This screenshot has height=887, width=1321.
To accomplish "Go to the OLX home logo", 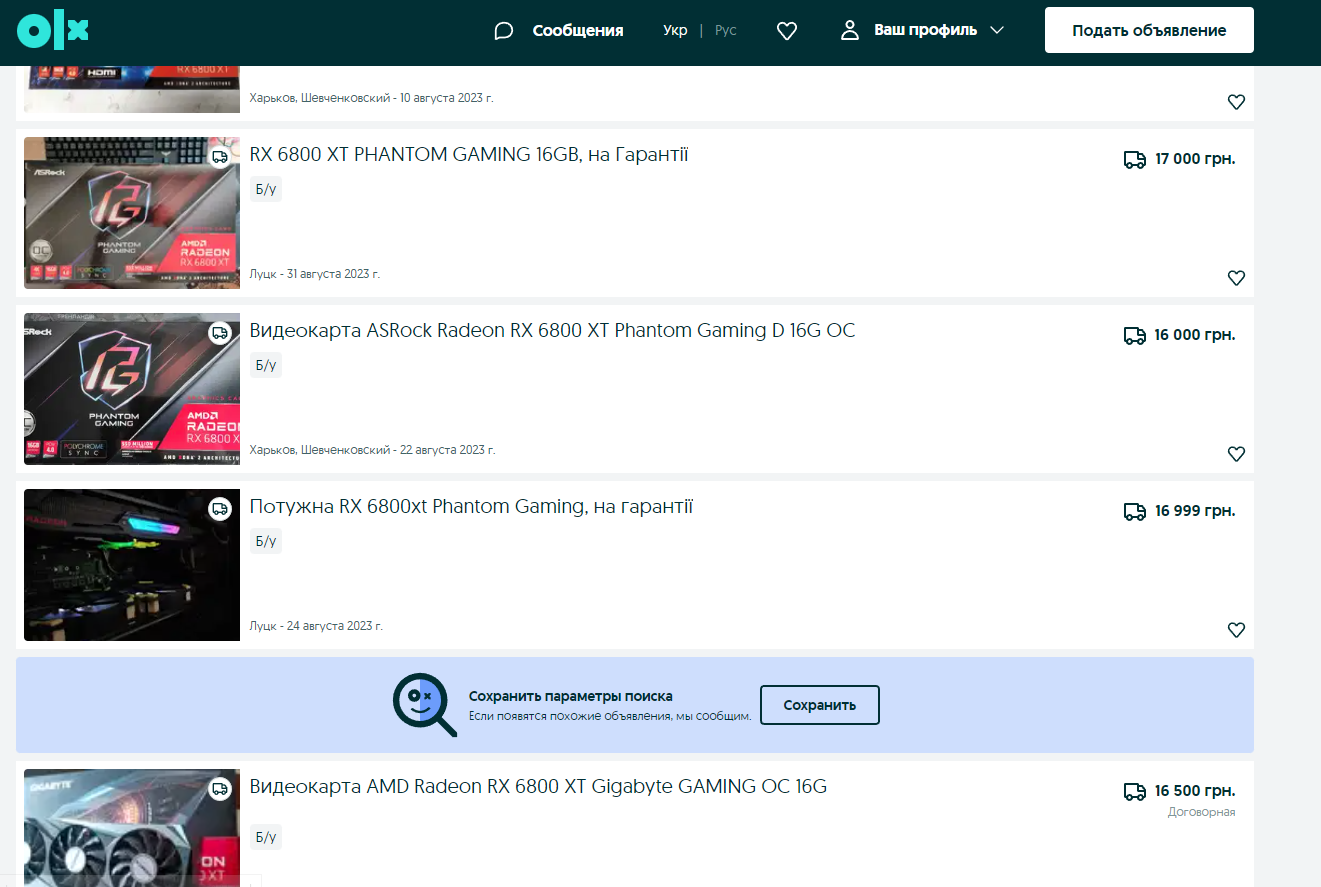I will 53,32.
